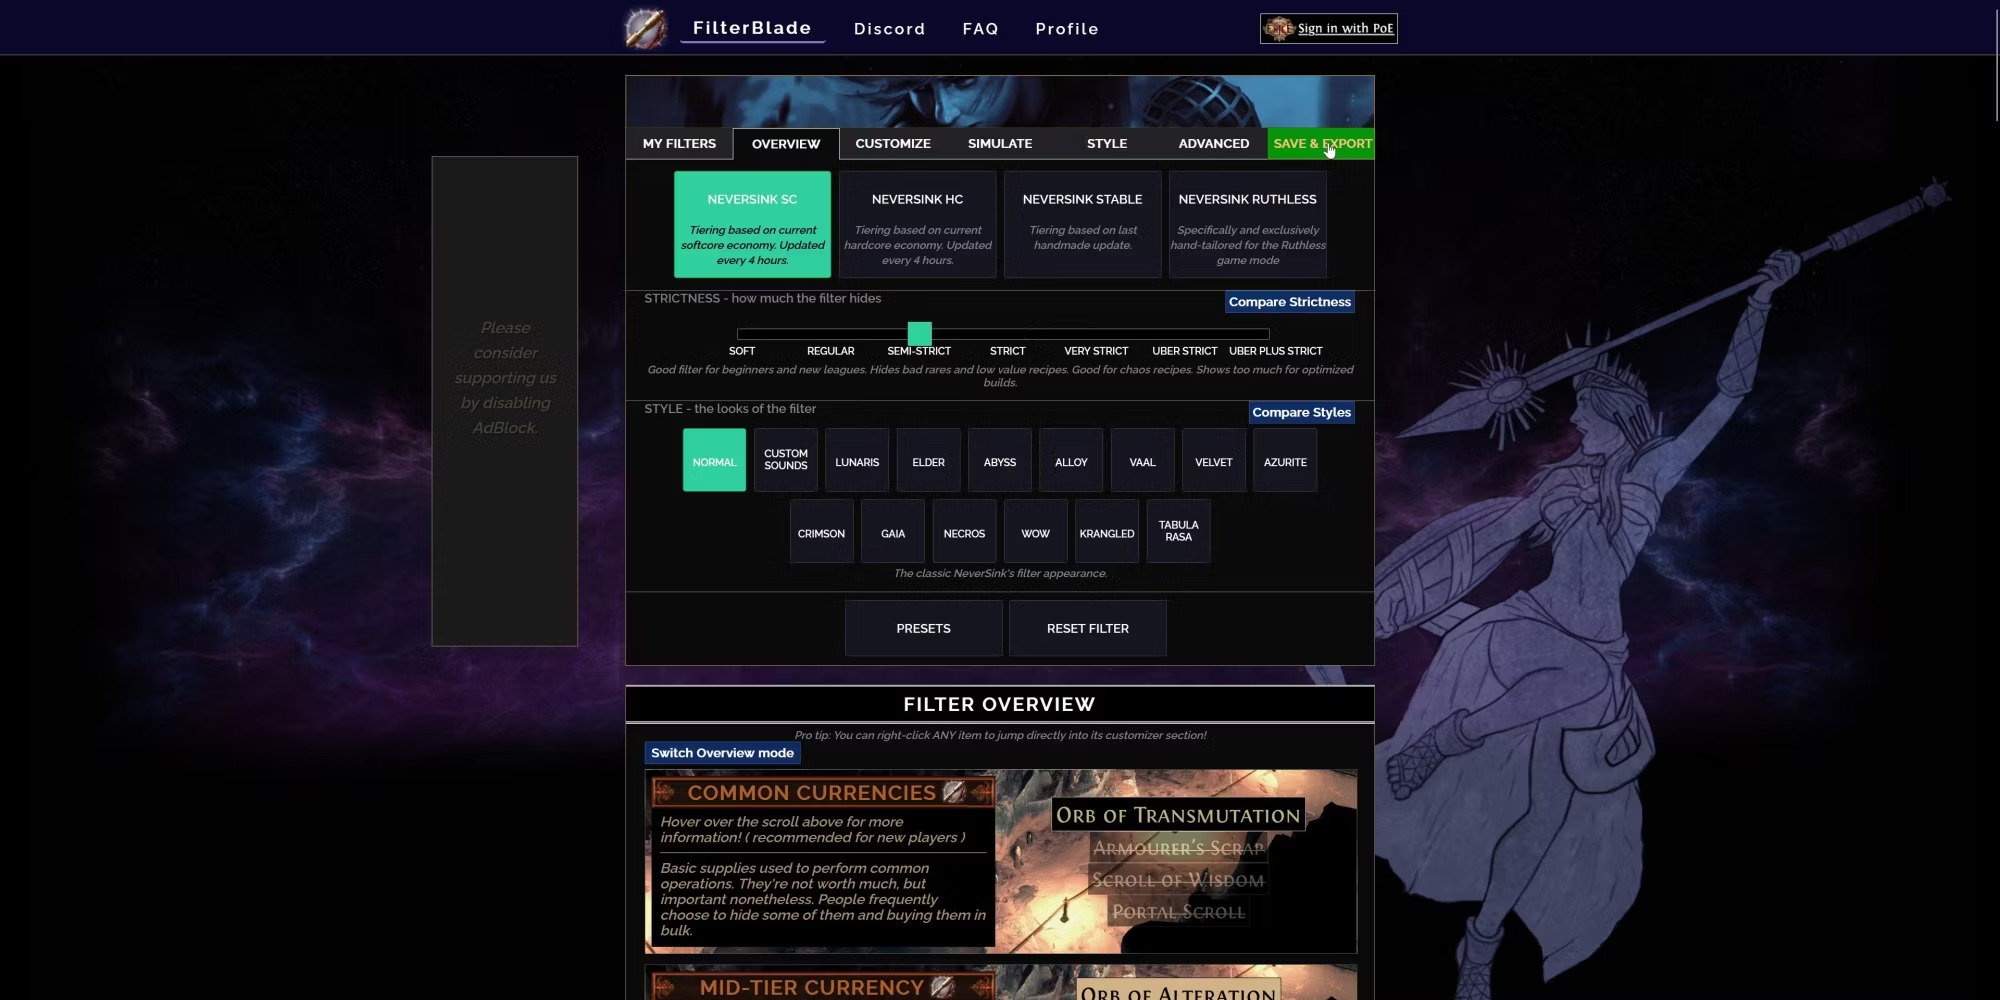Apply the Vaal style

[x=1142, y=460]
